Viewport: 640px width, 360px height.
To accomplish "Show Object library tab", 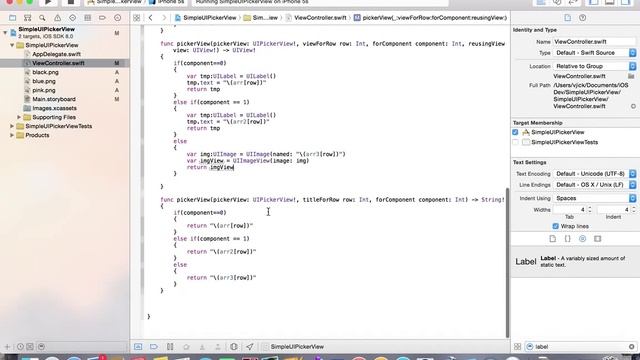I will [x=582, y=239].
